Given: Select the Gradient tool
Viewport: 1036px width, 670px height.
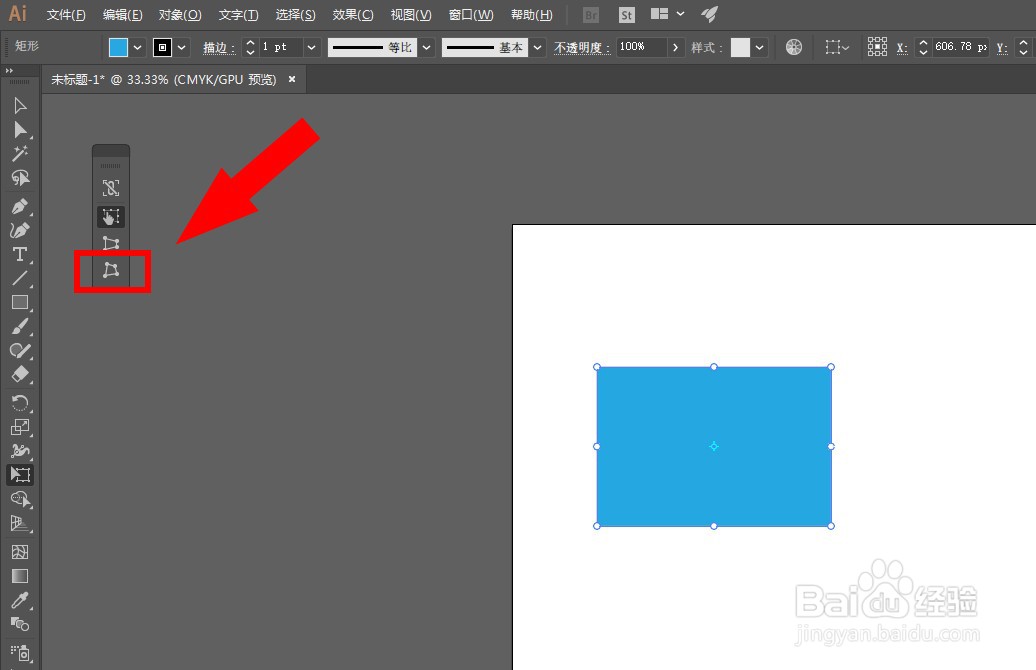Looking at the screenshot, I should (20, 576).
